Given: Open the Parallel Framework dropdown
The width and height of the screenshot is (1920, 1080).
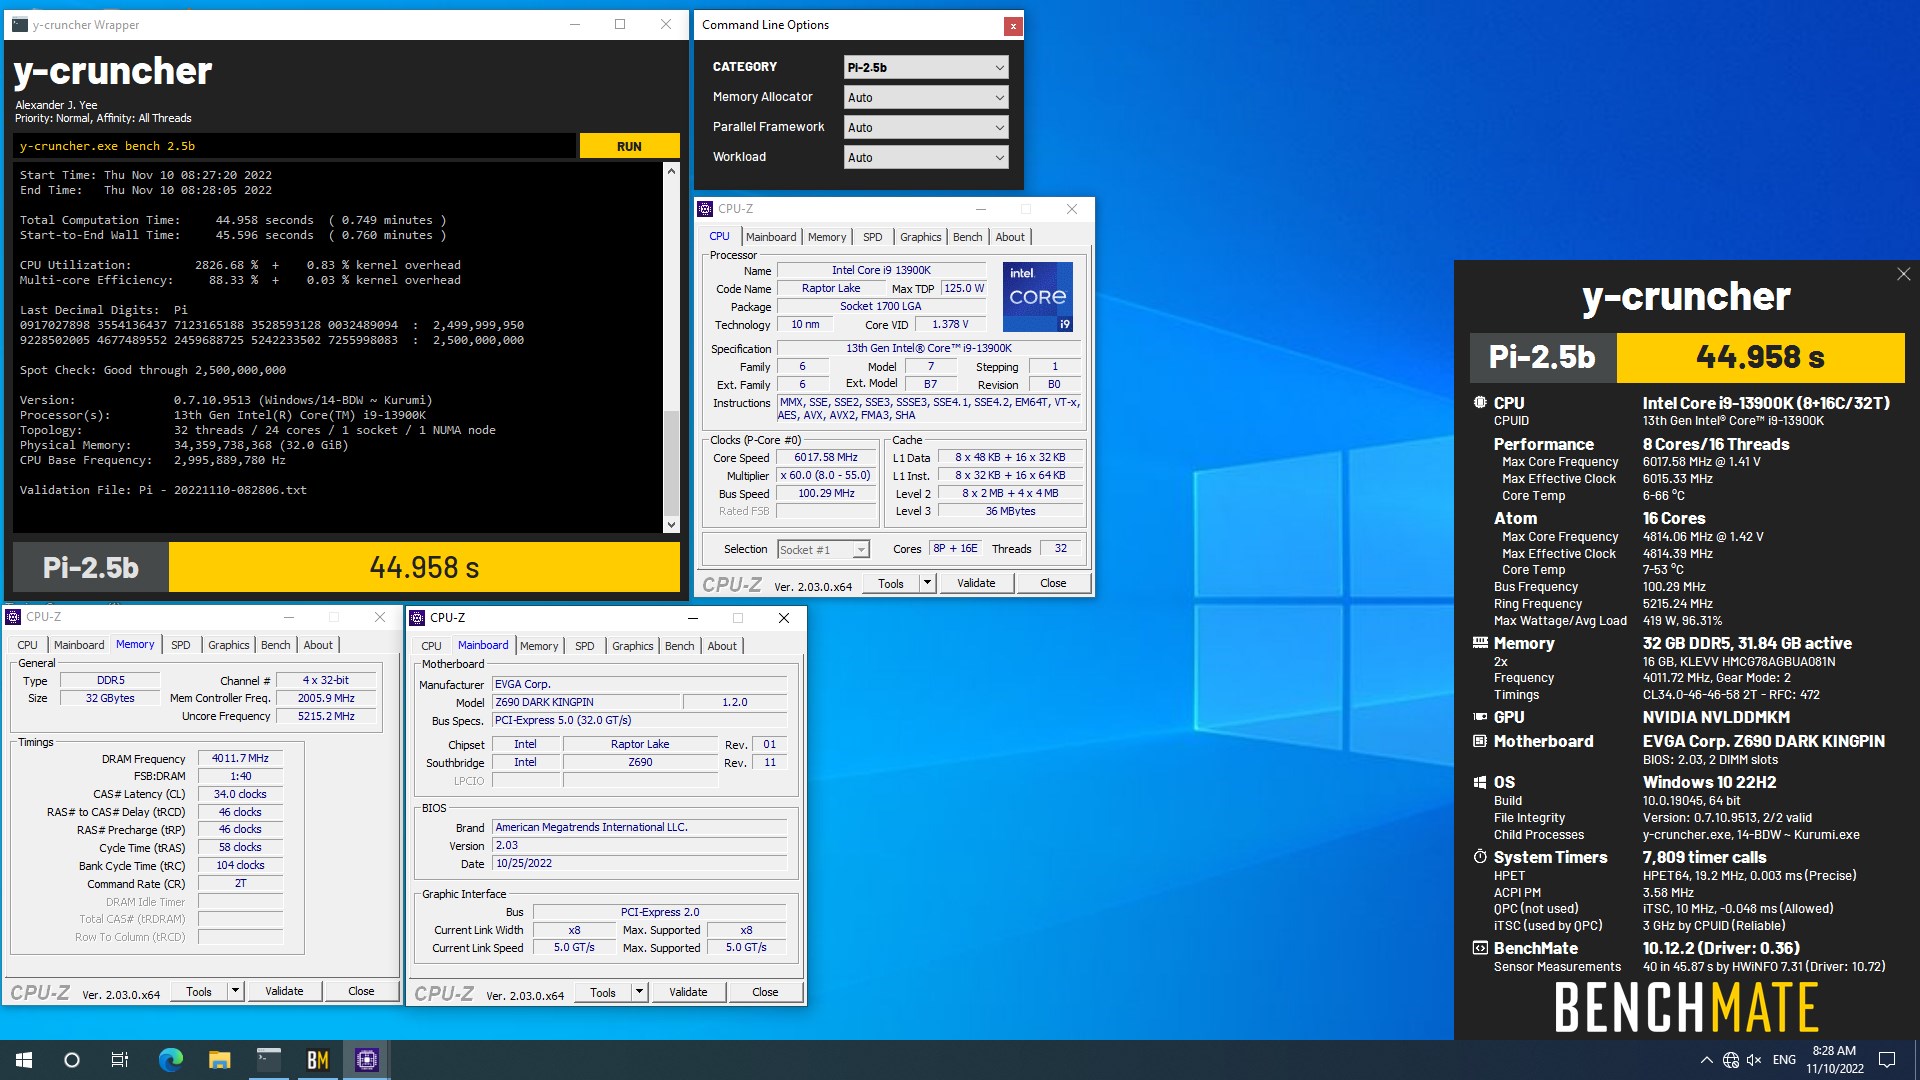Looking at the screenshot, I should [926, 127].
